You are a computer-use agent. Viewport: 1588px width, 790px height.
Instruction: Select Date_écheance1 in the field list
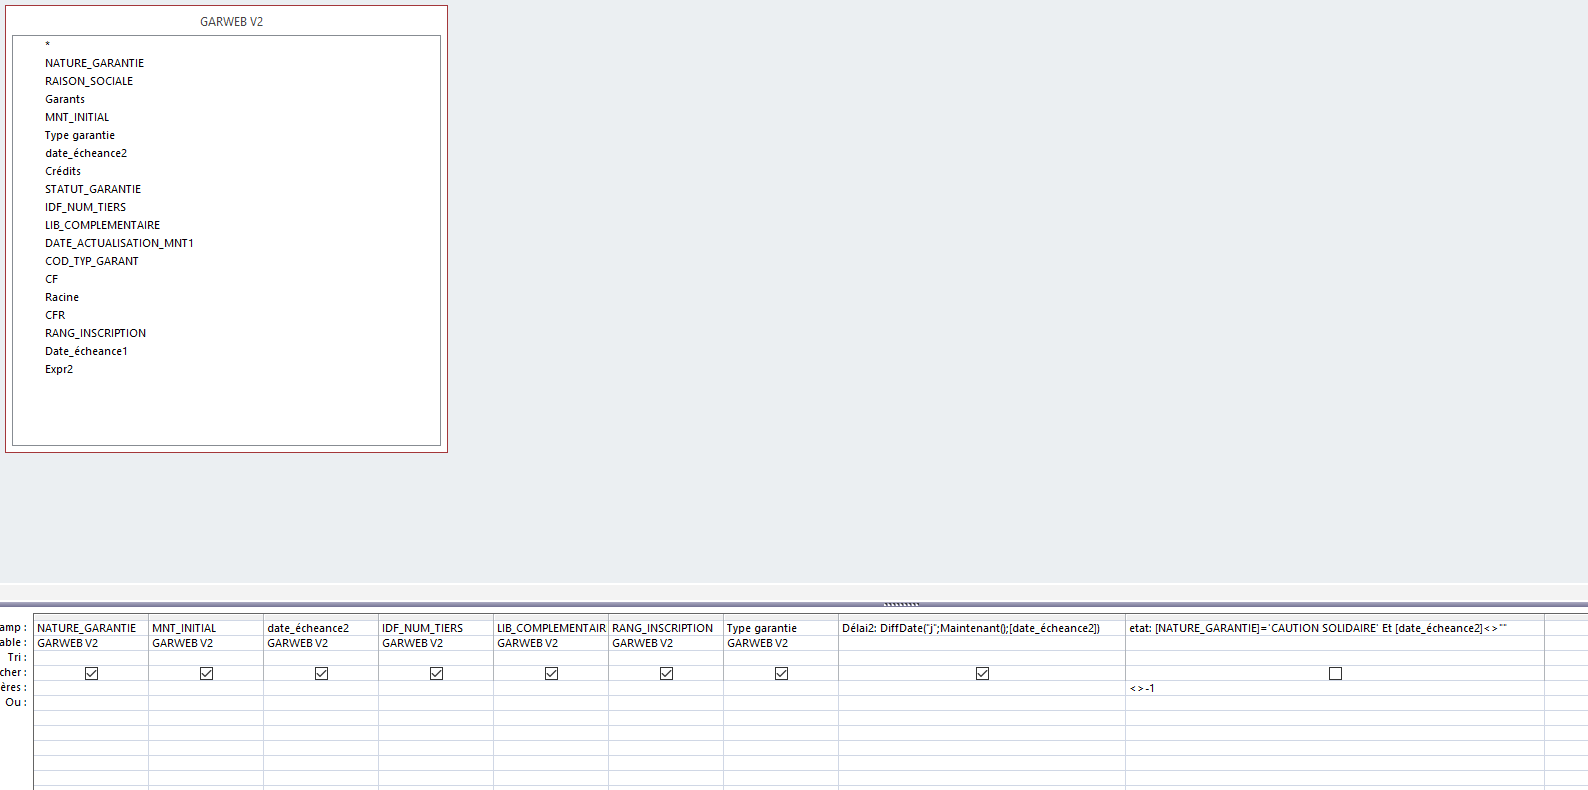pos(86,351)
